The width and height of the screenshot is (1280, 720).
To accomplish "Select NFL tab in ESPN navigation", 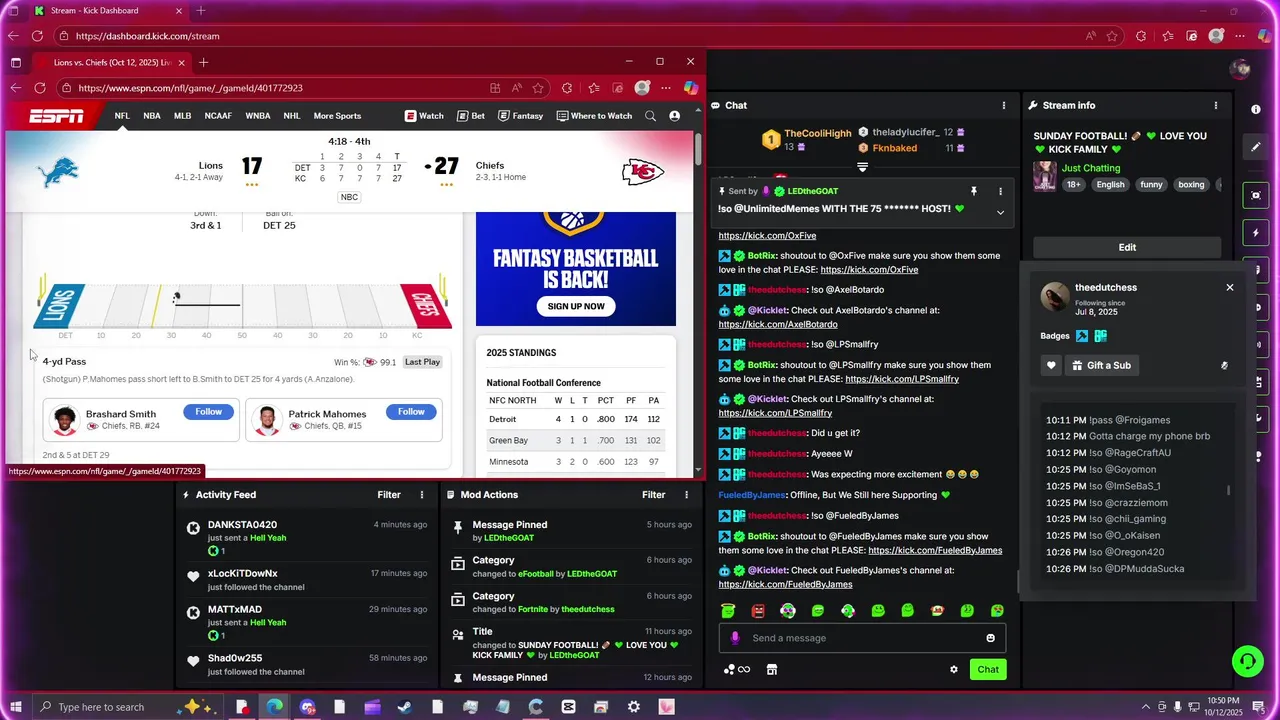I will coord(122,116).
